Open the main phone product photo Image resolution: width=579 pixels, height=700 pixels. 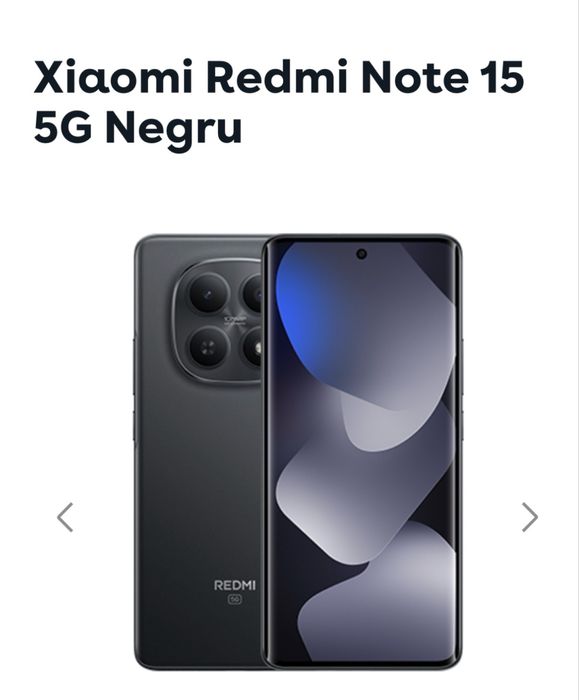(298, 452)
